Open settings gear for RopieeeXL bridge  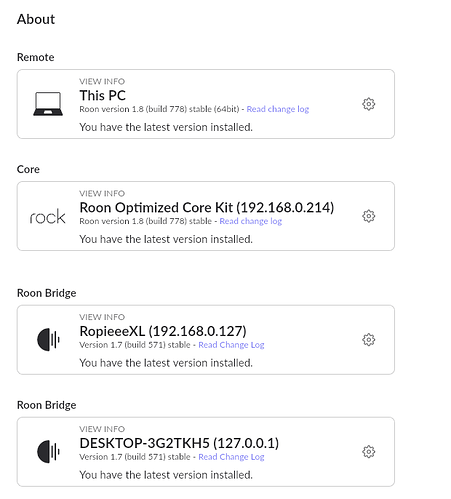click(x=368, y=340)
